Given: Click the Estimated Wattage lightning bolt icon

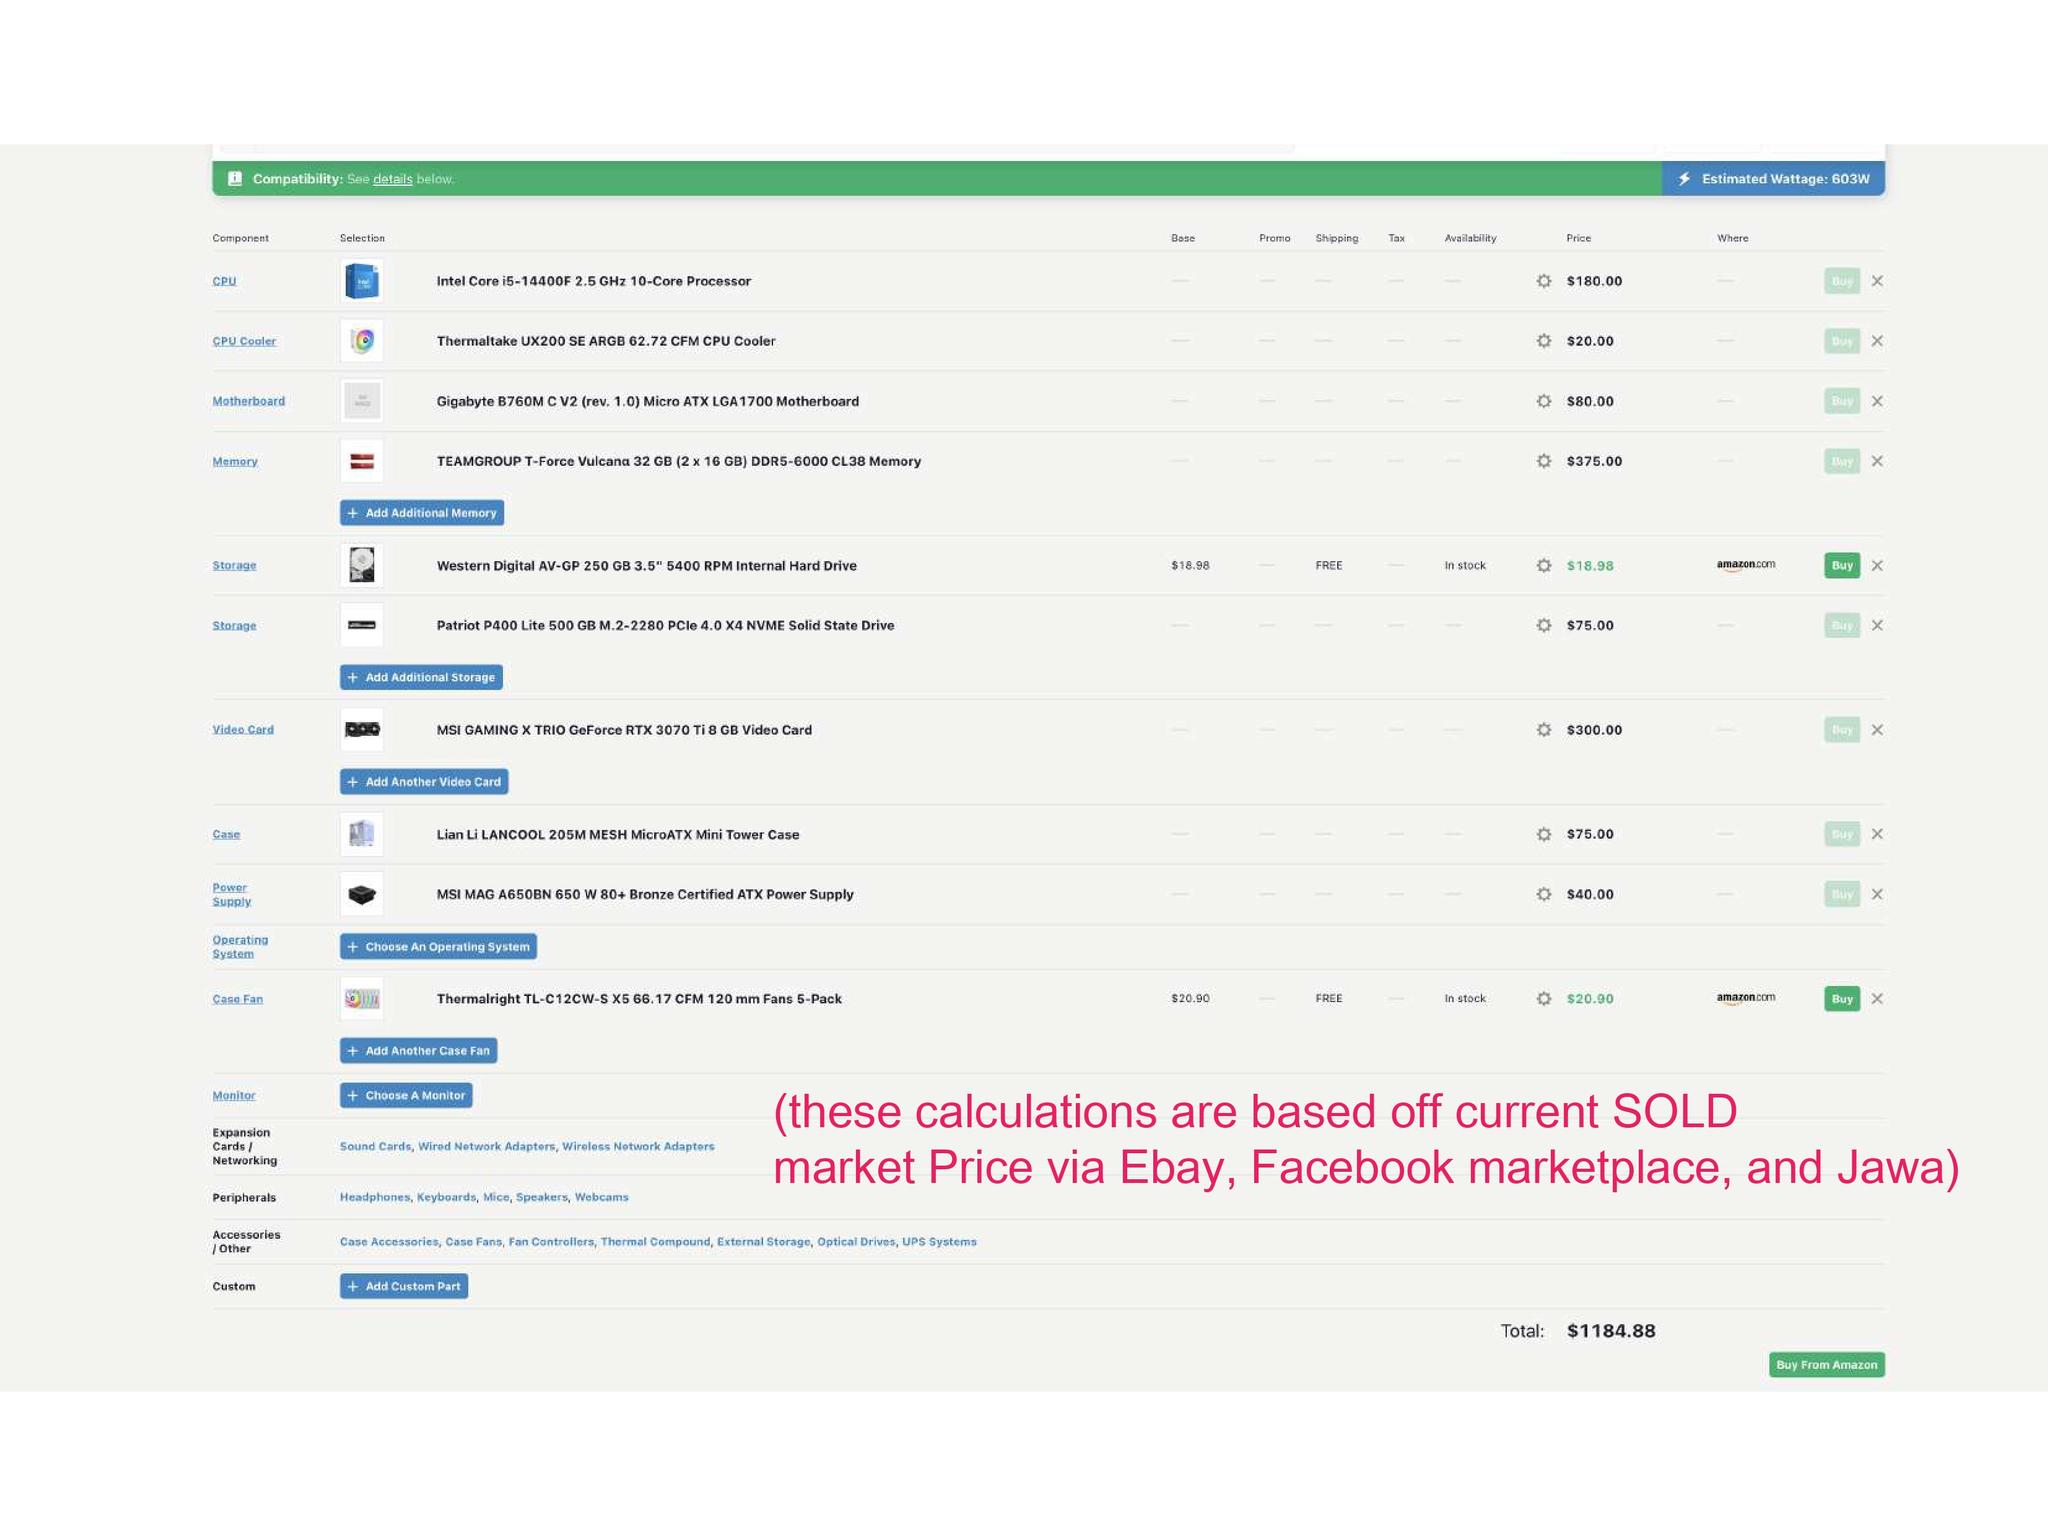Looking at the screenshot, I should click(1684, 179).
